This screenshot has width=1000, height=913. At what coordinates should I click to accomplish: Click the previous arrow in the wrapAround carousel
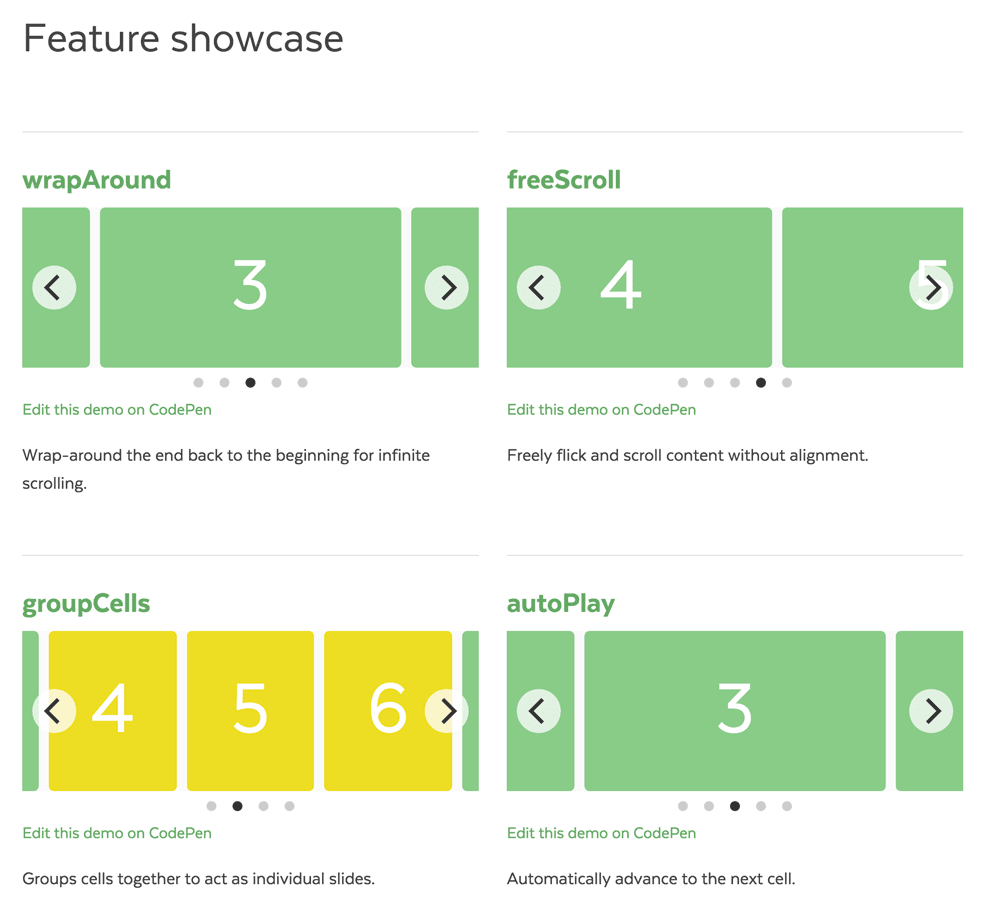tap(54, 287)
